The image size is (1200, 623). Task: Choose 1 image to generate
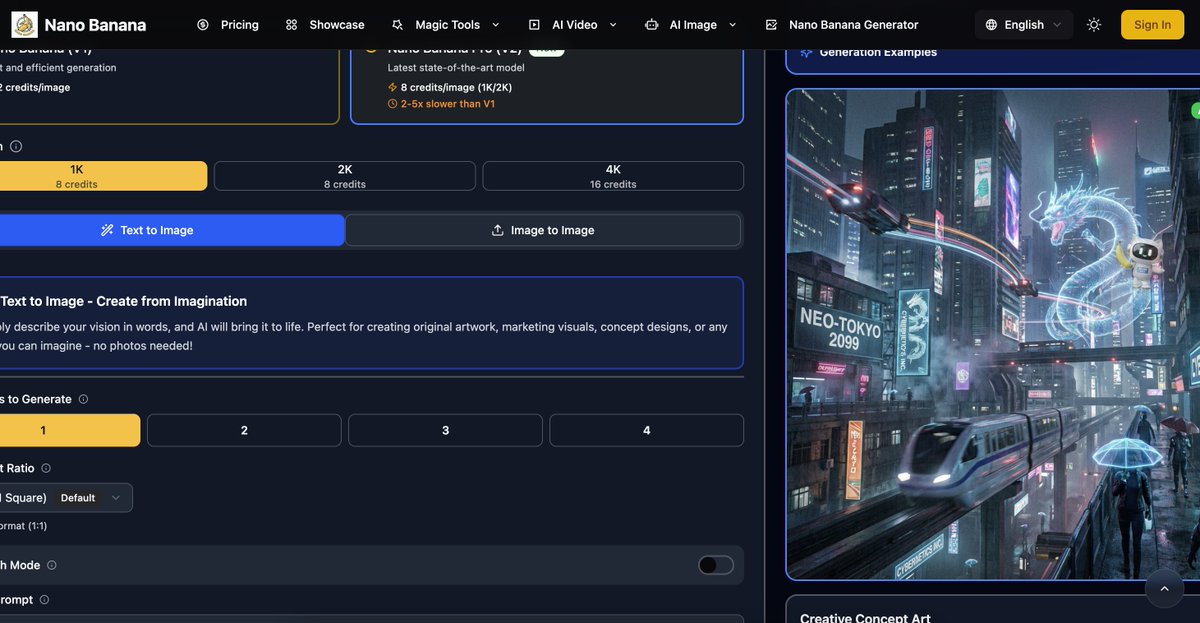pyautogui.click(x=69, y=430)
